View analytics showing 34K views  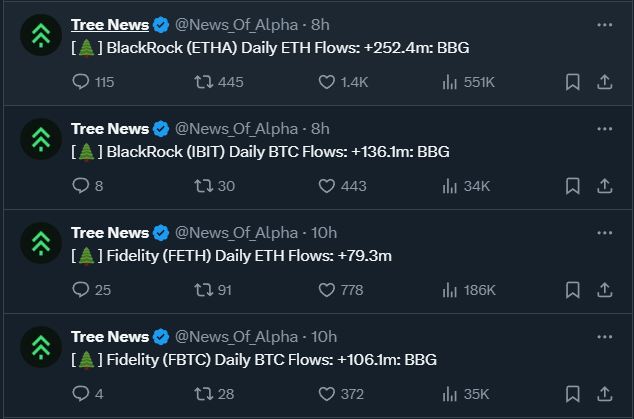[466, 186]
